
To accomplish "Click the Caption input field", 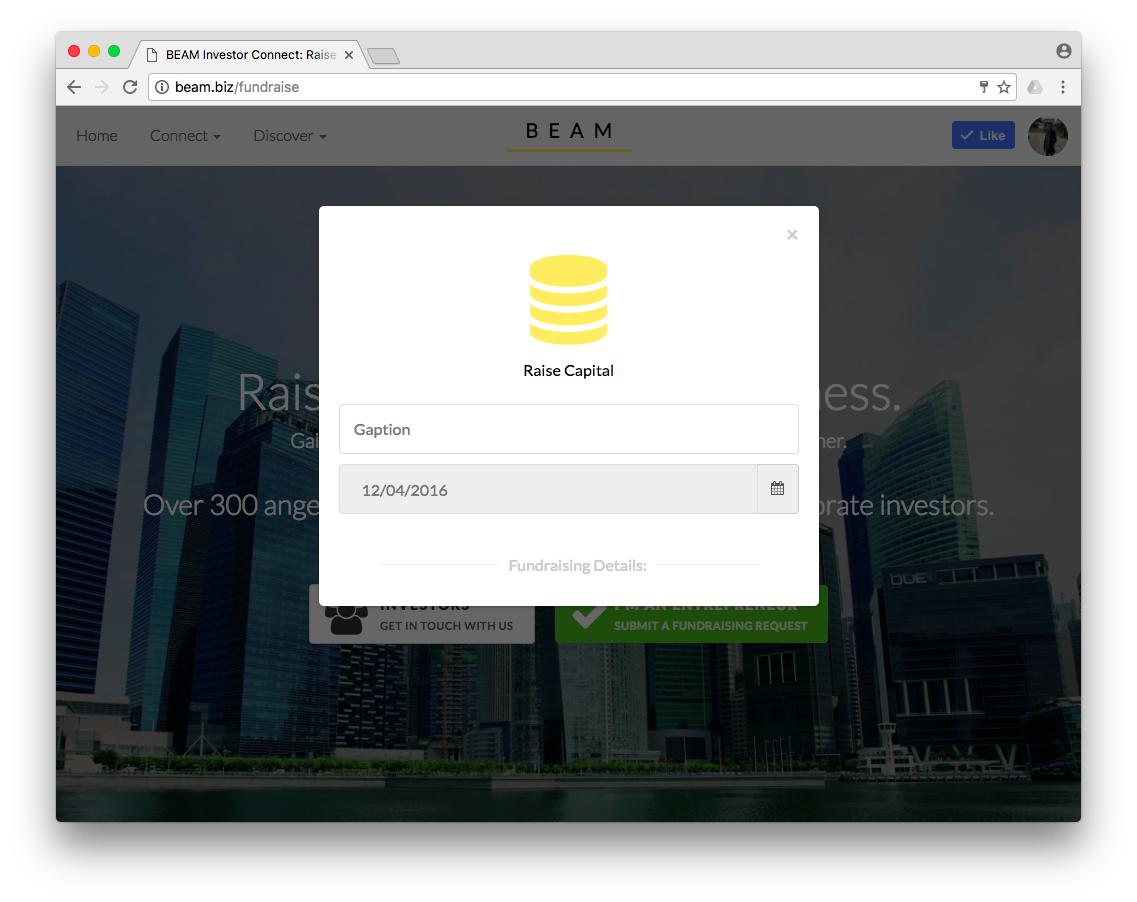I will pyautogui.click(x=568, y=429).
